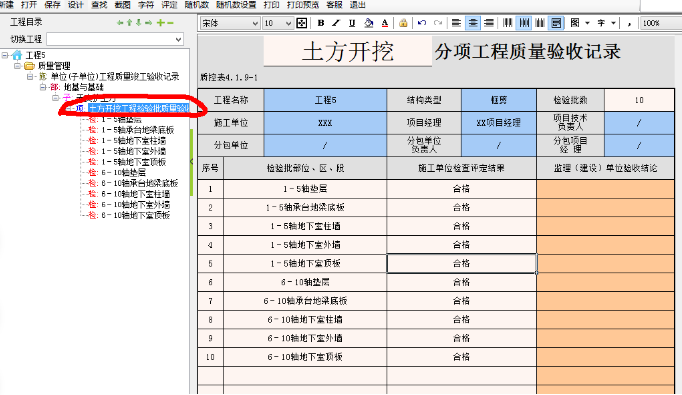Click the 工程5 project name cell
Viewport: 682px width, 395px height.
(x=325, y=100)
